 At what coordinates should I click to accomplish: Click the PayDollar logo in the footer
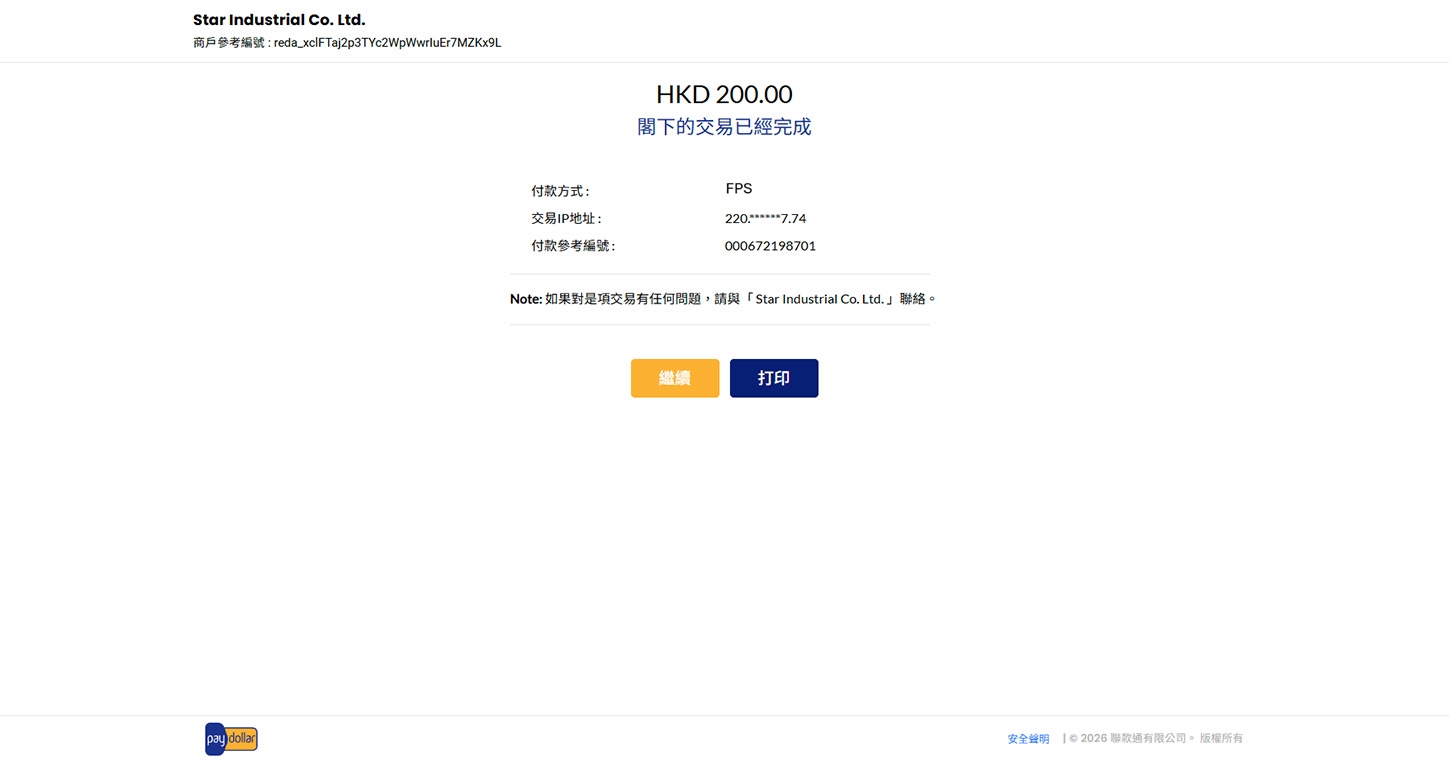click(231, 739)
